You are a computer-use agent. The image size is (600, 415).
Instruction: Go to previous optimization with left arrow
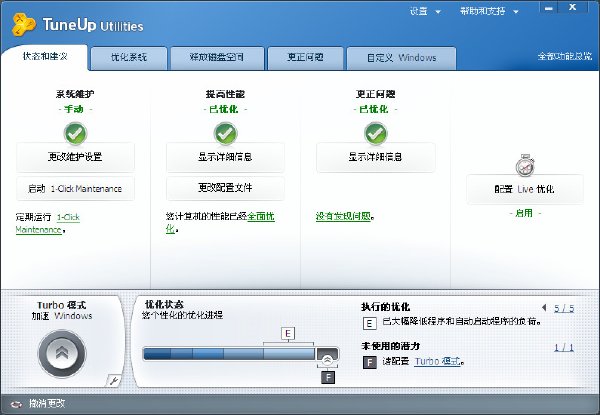[x=544, y=308]
